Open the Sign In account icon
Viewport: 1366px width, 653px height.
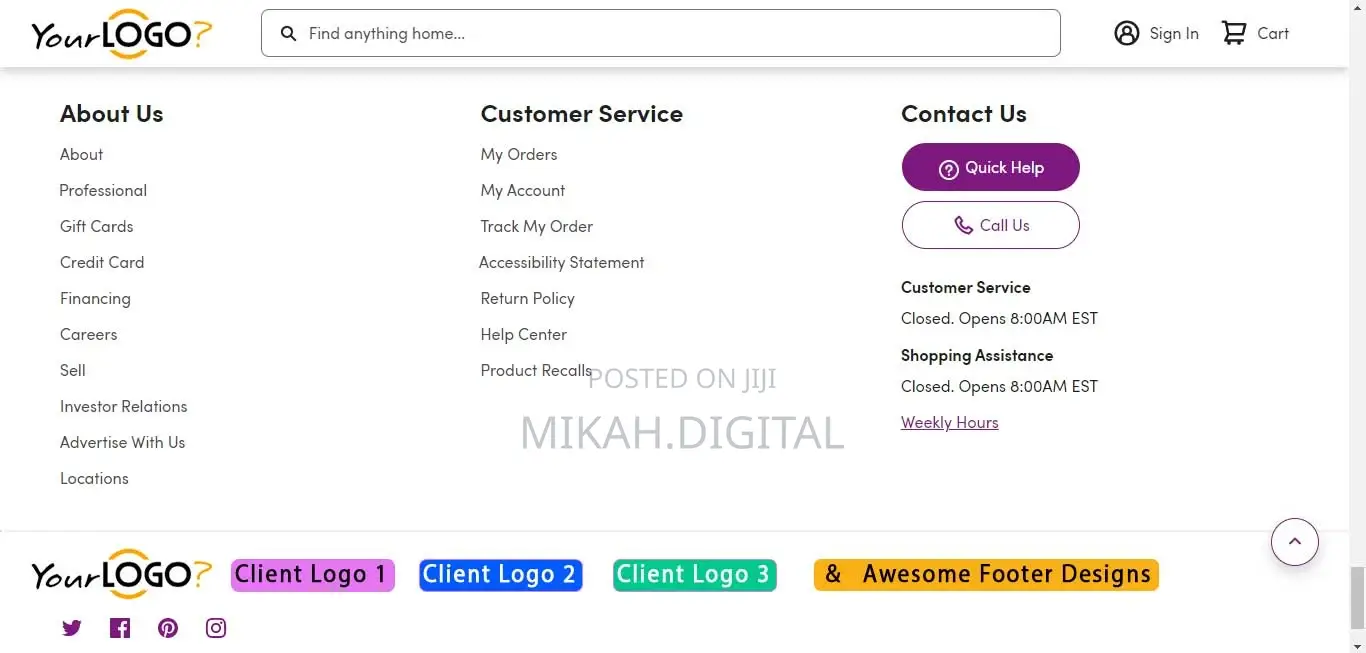[1127, 33]
